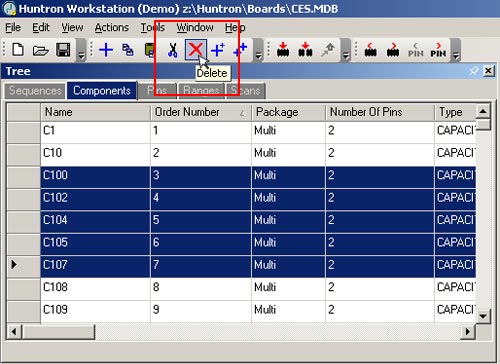
Task: Open edit toolbar options dropdown arrow
Action: tap(258, 51)
